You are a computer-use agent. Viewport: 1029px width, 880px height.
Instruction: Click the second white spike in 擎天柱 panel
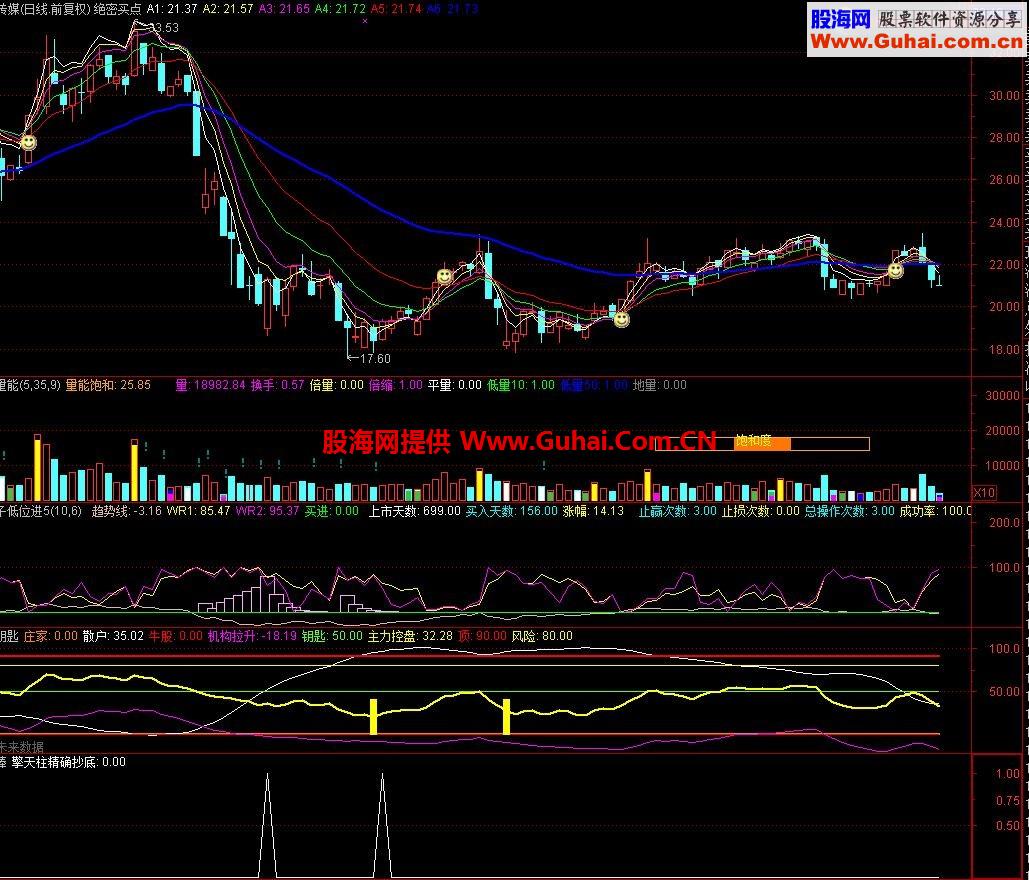383,825
